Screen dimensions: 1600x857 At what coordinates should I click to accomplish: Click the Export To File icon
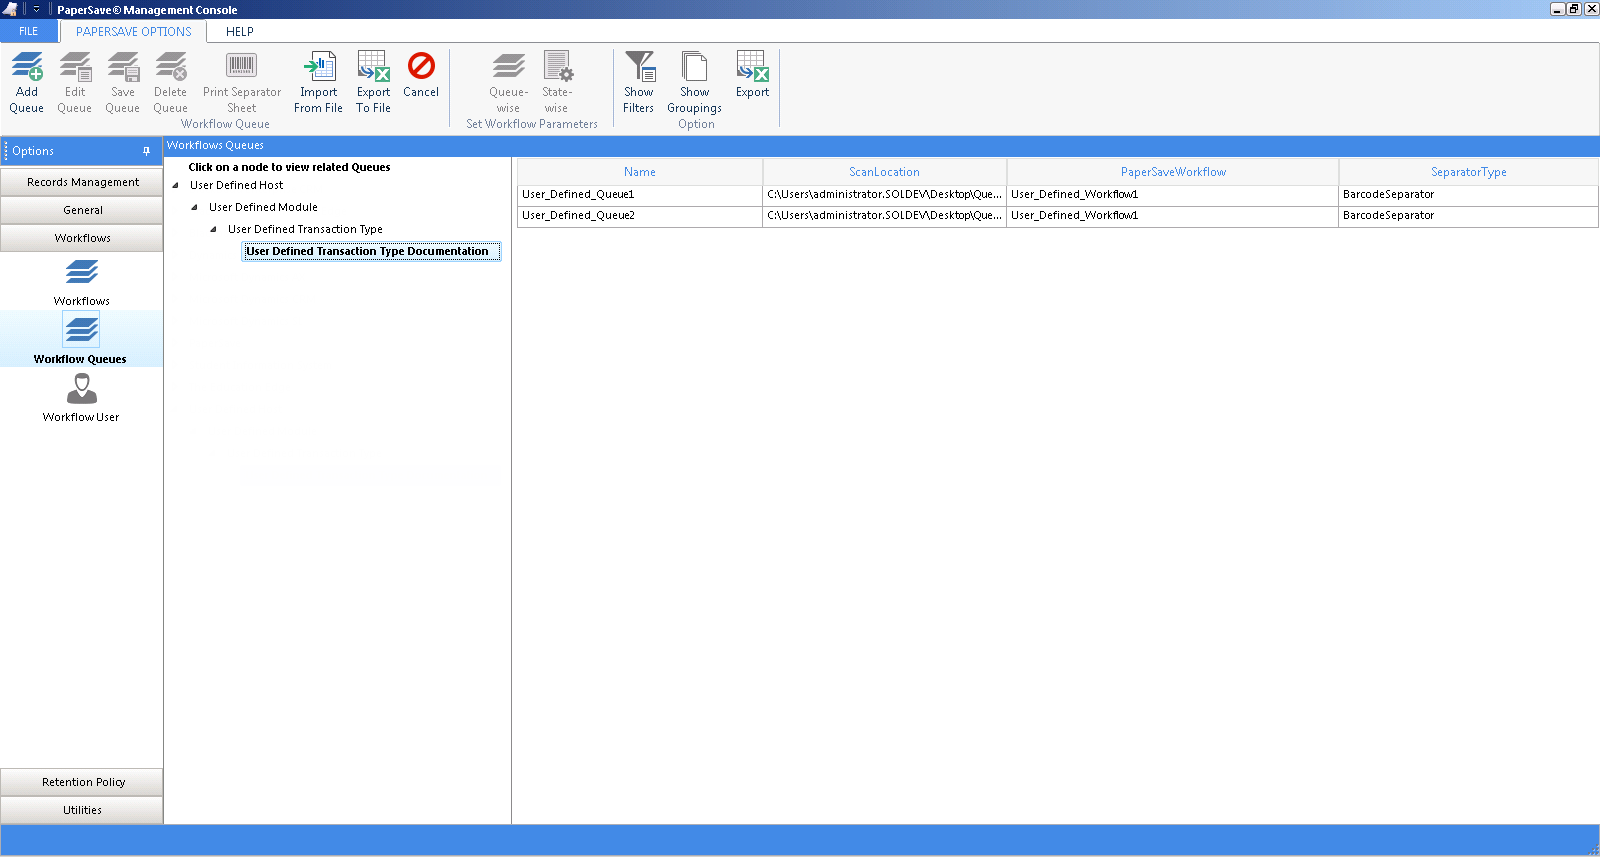click(x=373, y=66)
